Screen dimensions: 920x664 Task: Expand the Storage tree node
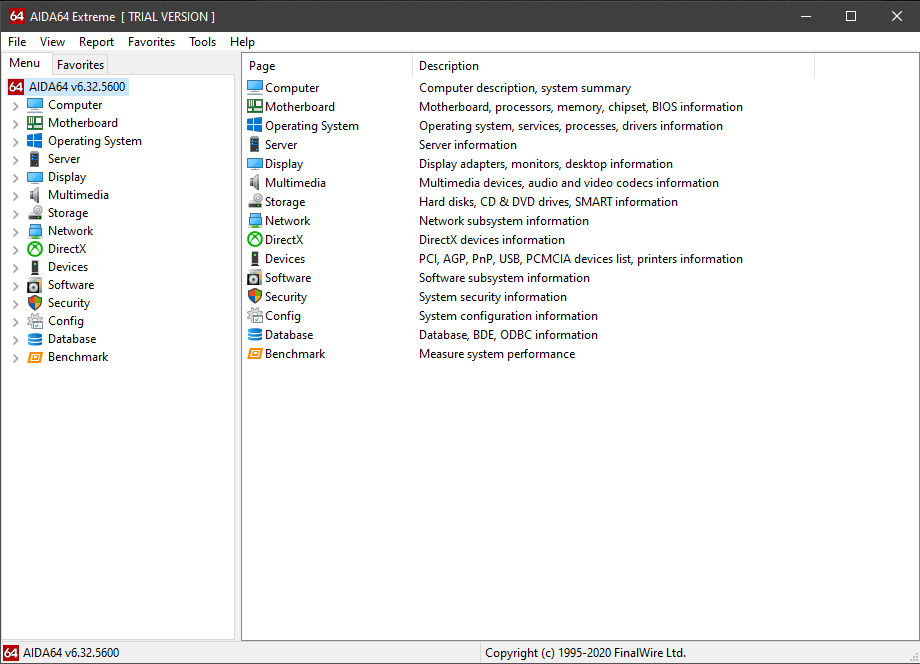click(x=16, y=214)
